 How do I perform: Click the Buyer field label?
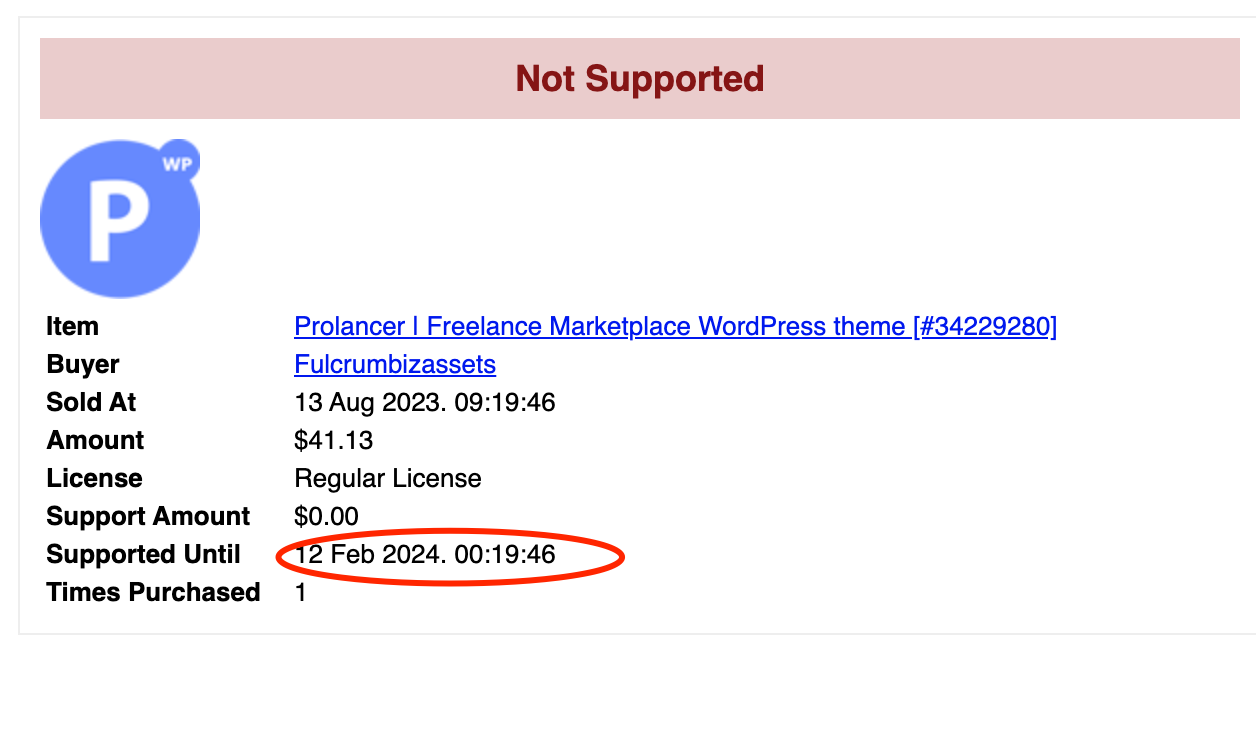(83, 364)
